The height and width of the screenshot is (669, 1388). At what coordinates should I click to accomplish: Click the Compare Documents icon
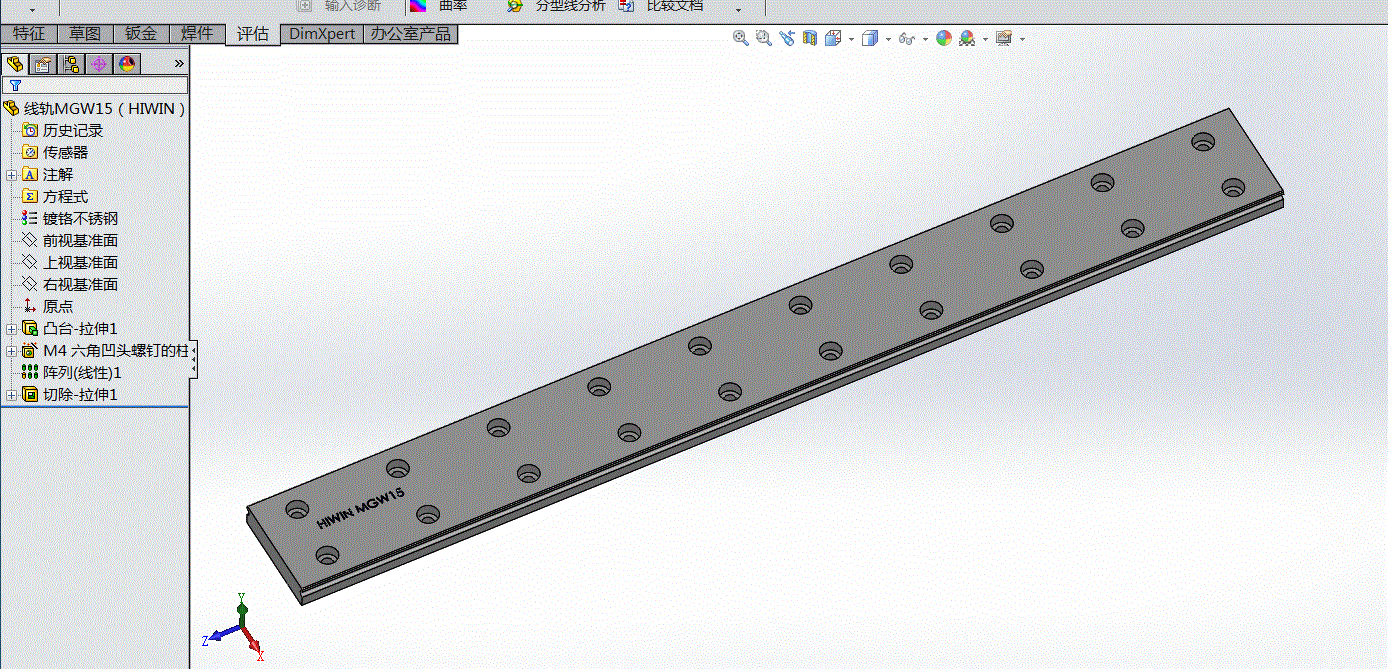coord(626,6)
